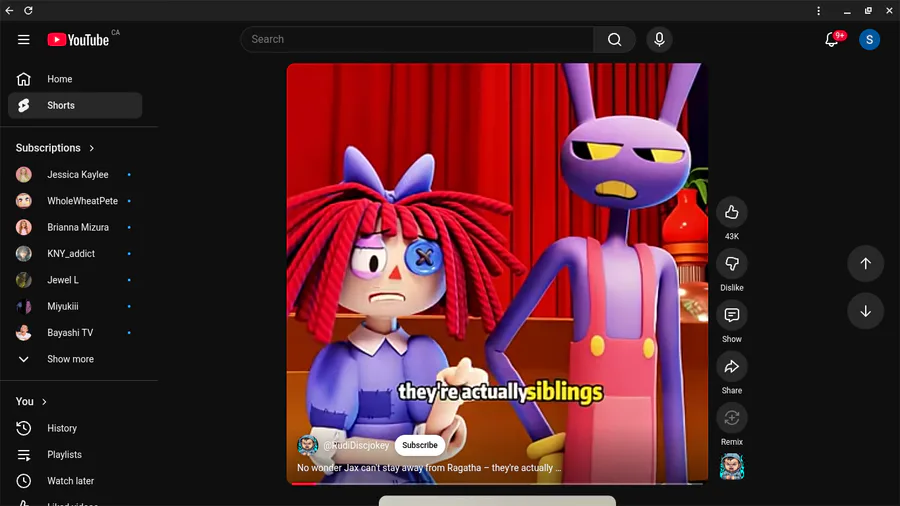Open the hamburger guide menu
This screenshot has width=900, height=506.
[24, 40]
